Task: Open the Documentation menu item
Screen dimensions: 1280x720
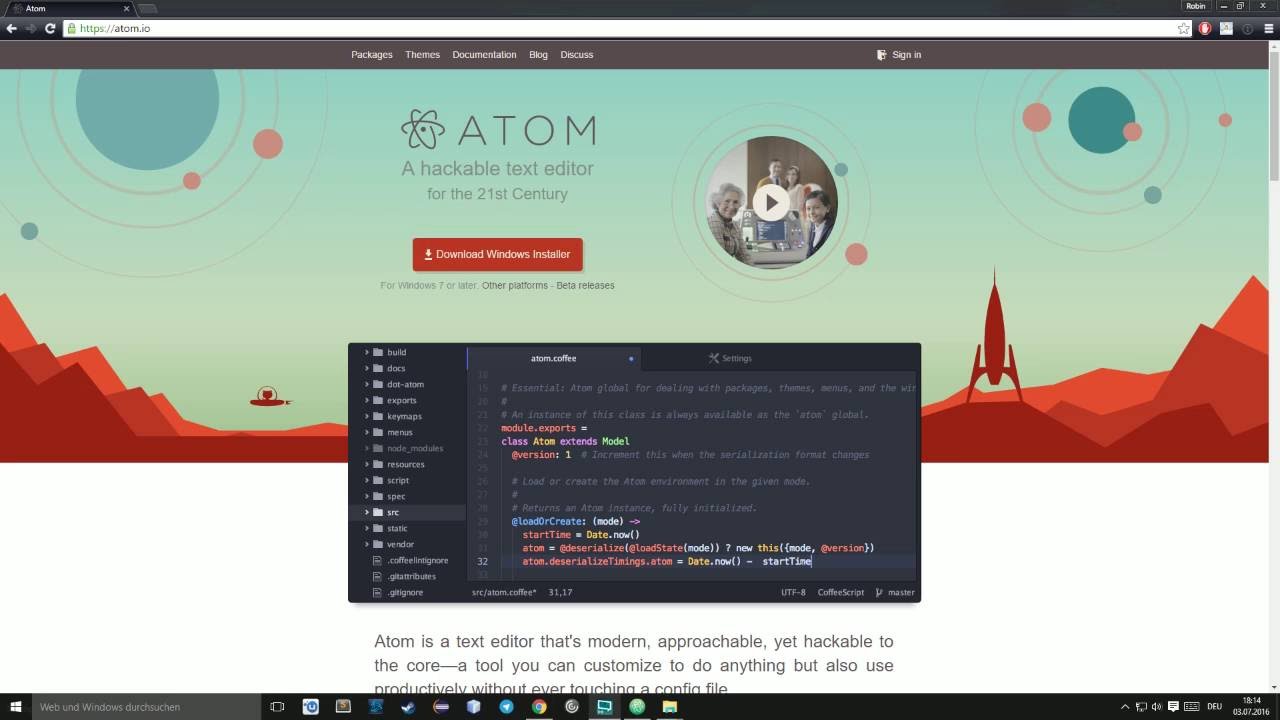Action: [484, 55]
